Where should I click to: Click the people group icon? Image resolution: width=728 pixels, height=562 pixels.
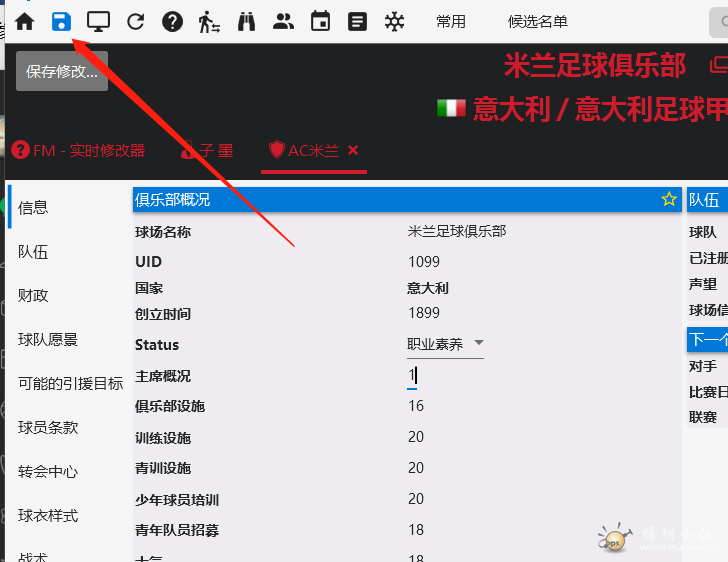(283, 21)
